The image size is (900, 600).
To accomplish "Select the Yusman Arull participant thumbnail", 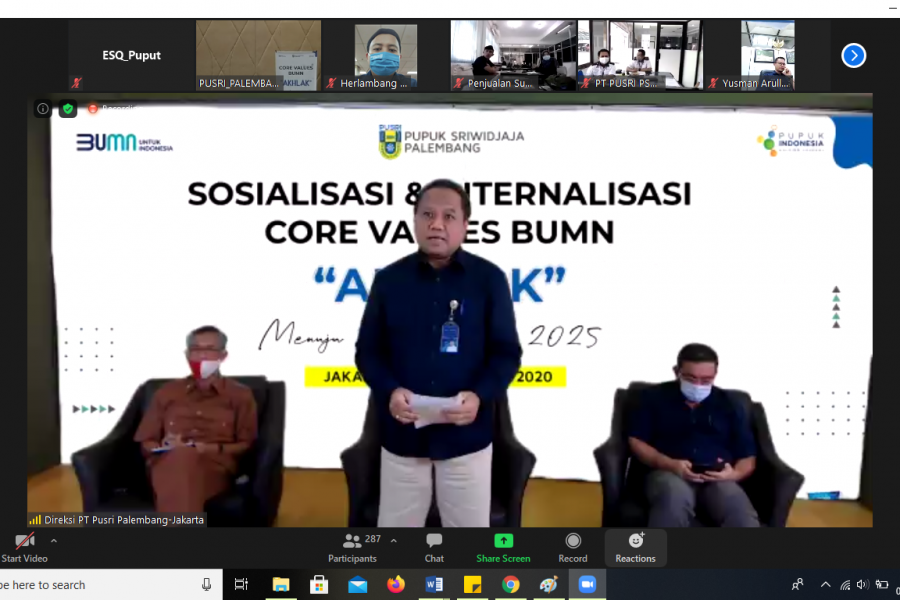I will 767,55.
